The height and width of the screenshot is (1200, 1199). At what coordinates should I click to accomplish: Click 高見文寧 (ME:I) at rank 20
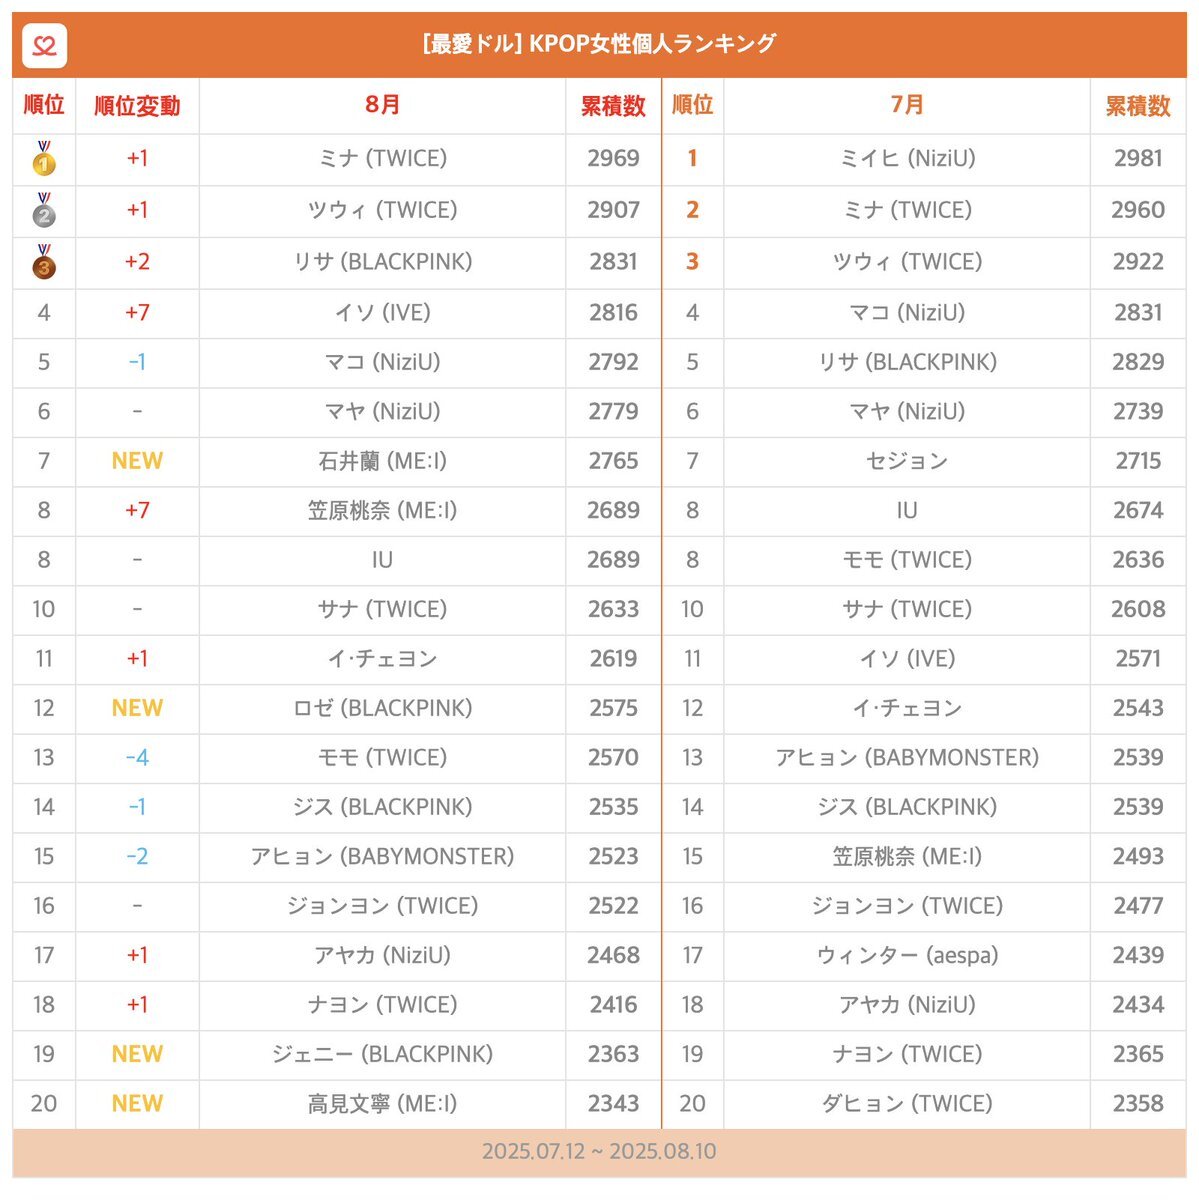[x=382, y=1104]
